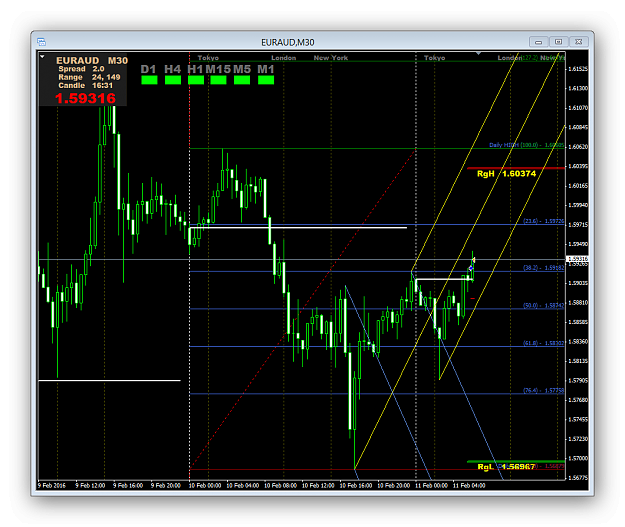Click the Candle 16:31 countdown
625x527 pixels.
(x=86, y=86)
